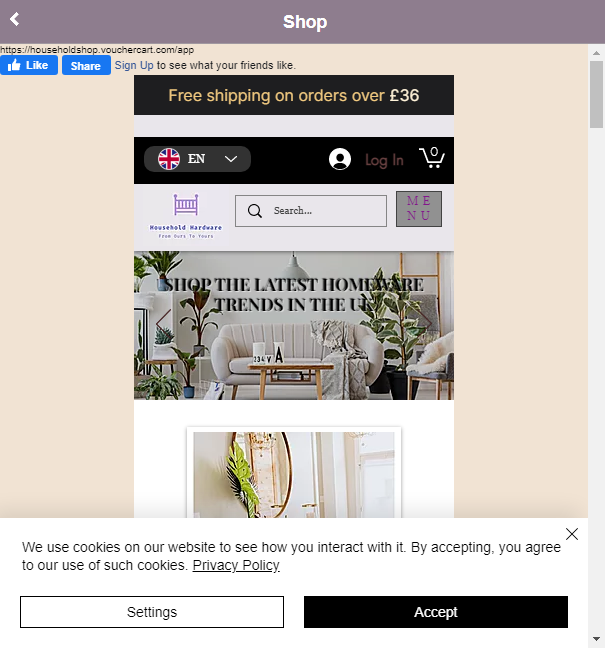This screenshot has width=605, height=648.
Task: Open the Privacy Policy link
Action: [236, 565]
